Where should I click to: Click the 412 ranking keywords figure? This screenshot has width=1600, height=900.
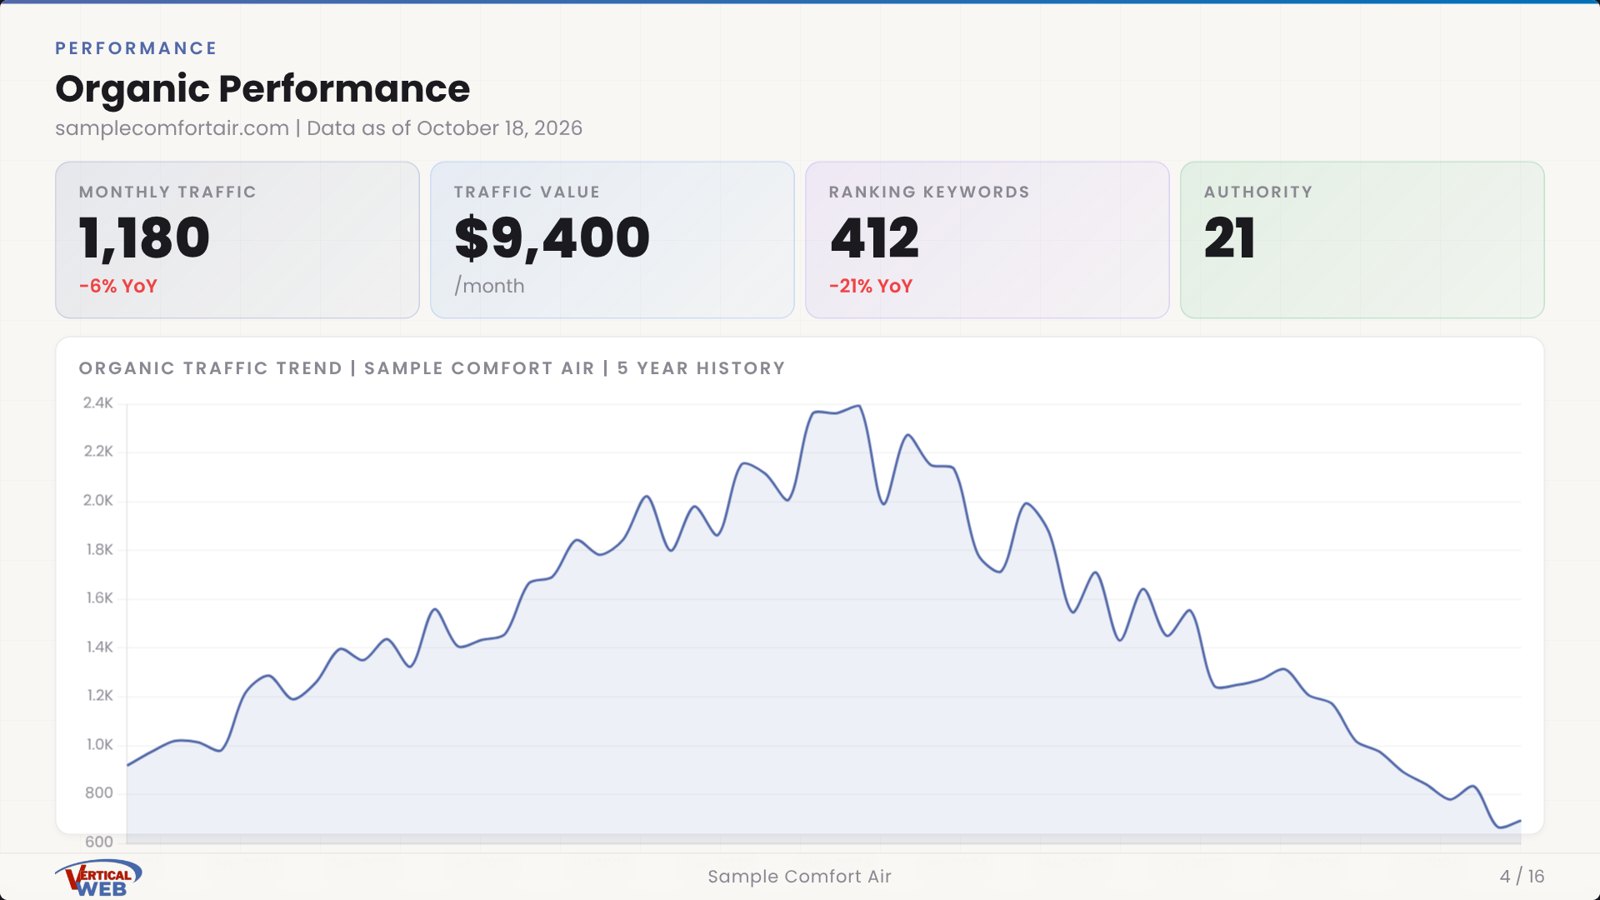coord(874,238)
